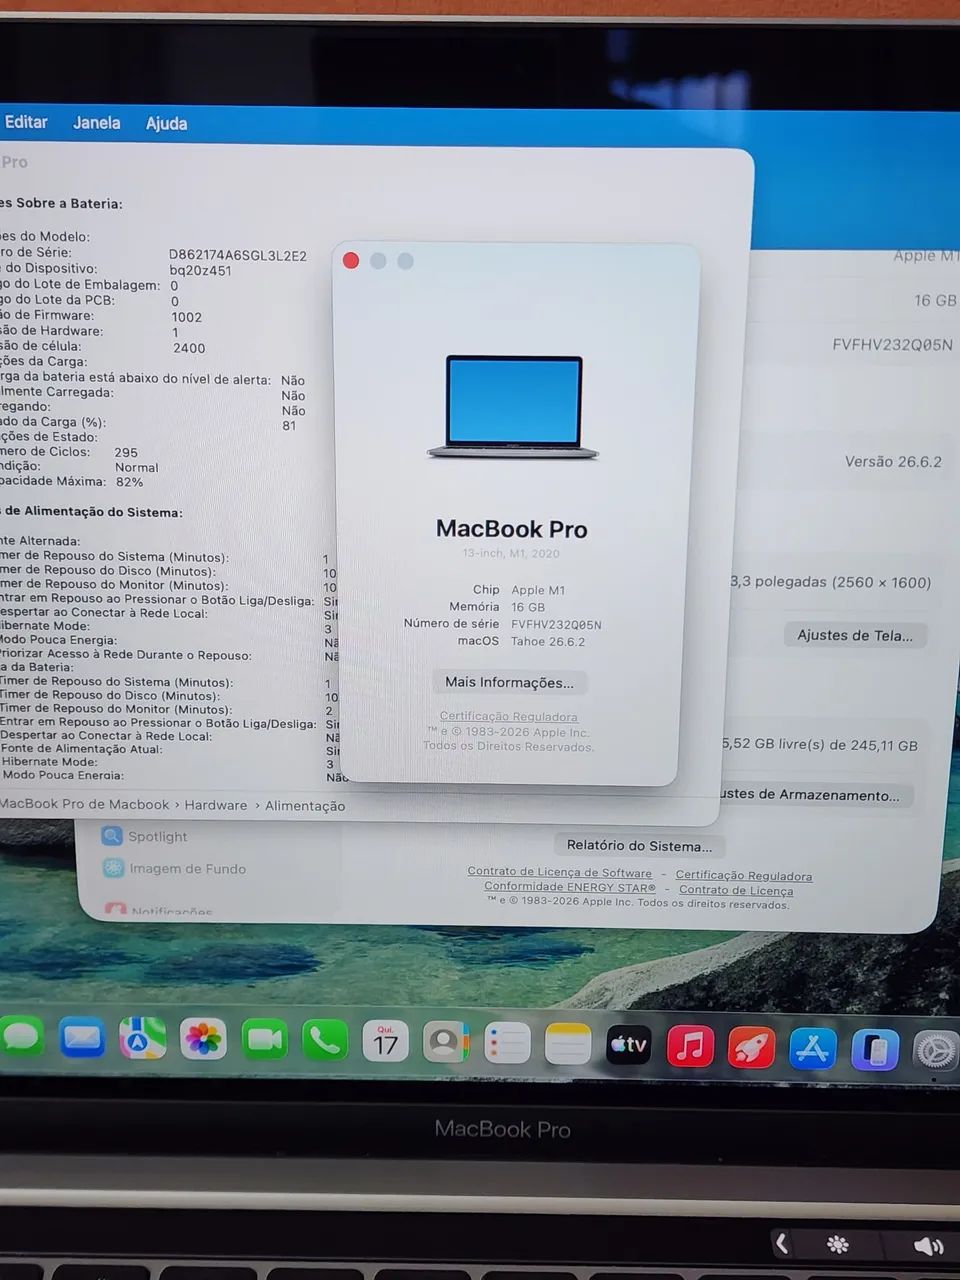Click Versão 26.6.2 in Settings window
960x1280 pixels.
pos(893,461)
